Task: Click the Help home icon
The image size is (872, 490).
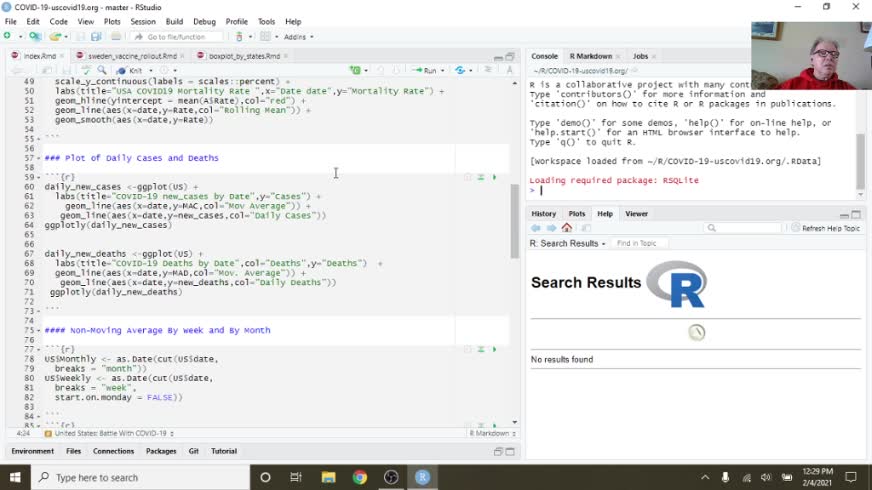Action: (566, 228)
